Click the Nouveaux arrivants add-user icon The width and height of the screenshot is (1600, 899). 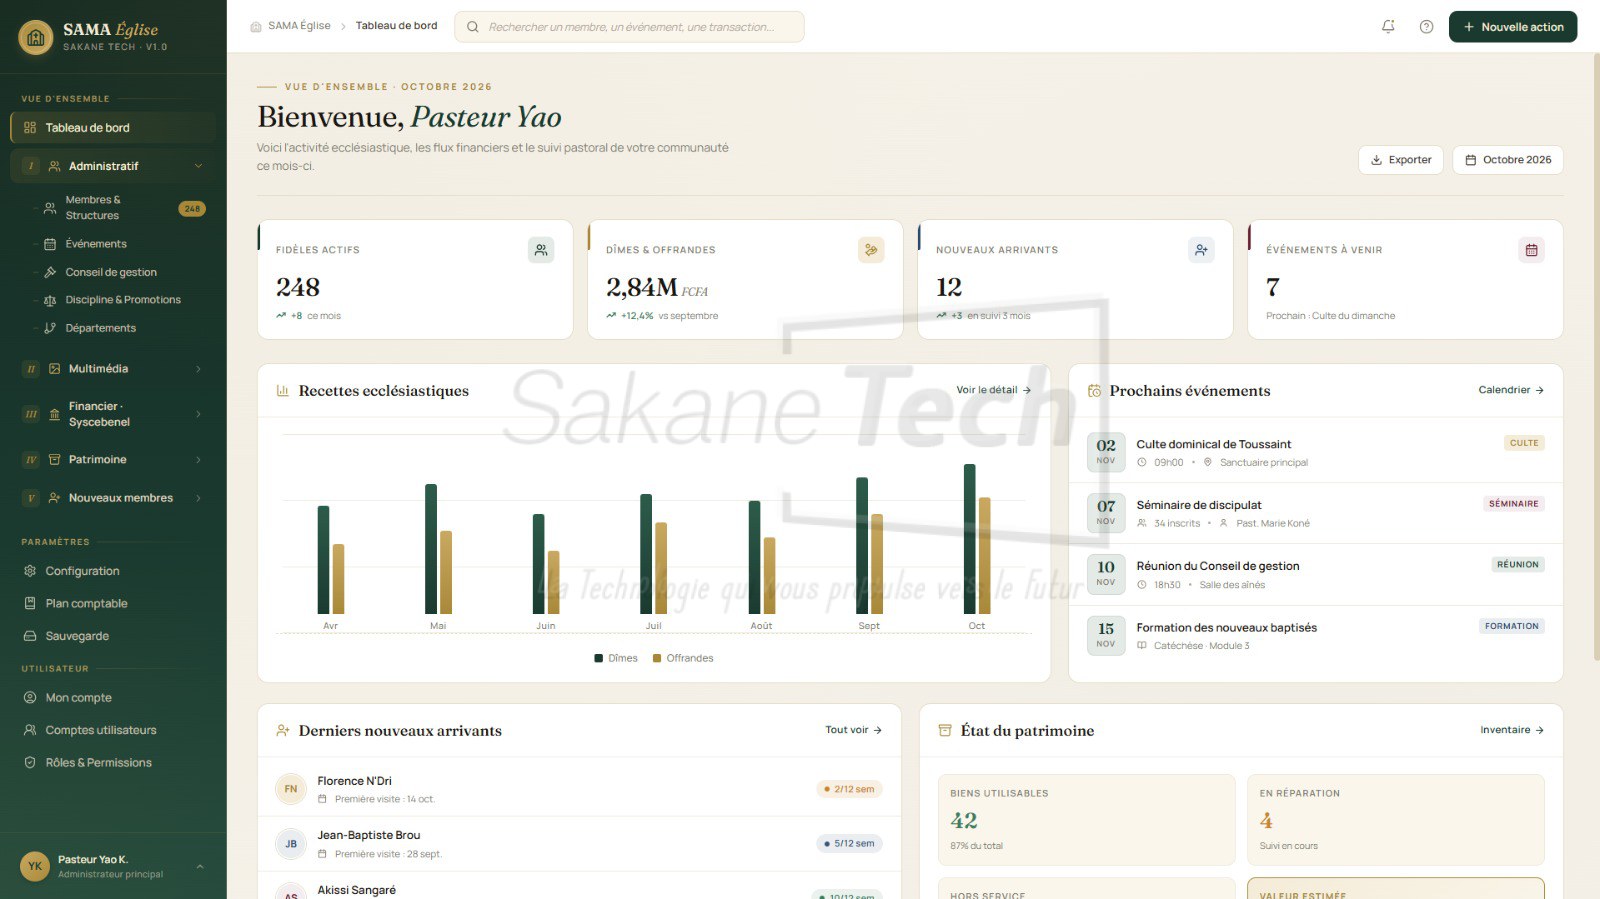(x=1201, y=250)
